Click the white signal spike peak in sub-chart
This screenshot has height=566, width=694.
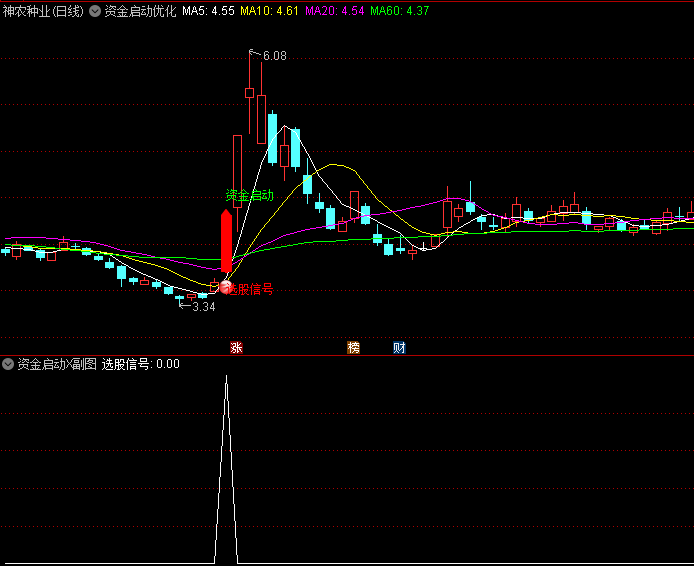click(x=226, y=378)
